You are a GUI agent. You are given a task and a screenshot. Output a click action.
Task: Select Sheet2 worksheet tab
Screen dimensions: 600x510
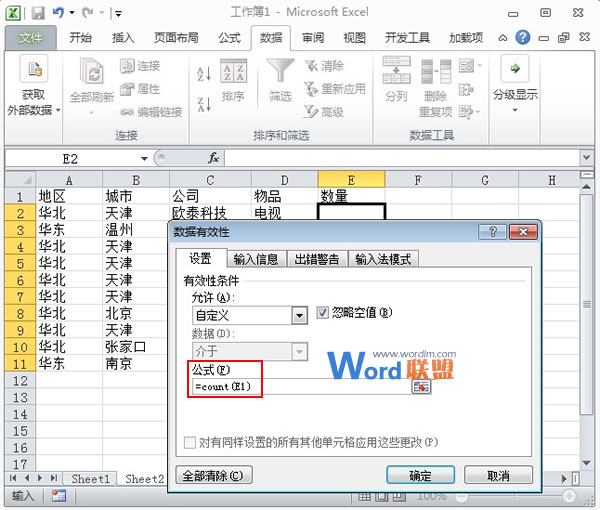click(x=144, y=479)
